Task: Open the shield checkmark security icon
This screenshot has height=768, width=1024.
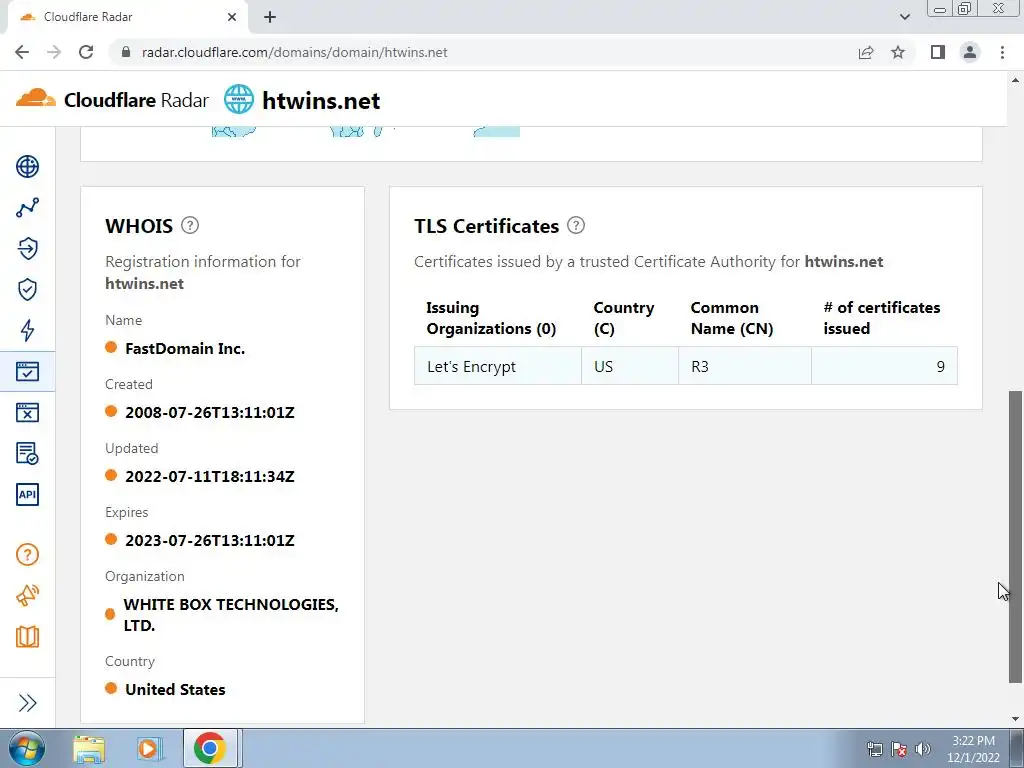Action: (27, 289)
